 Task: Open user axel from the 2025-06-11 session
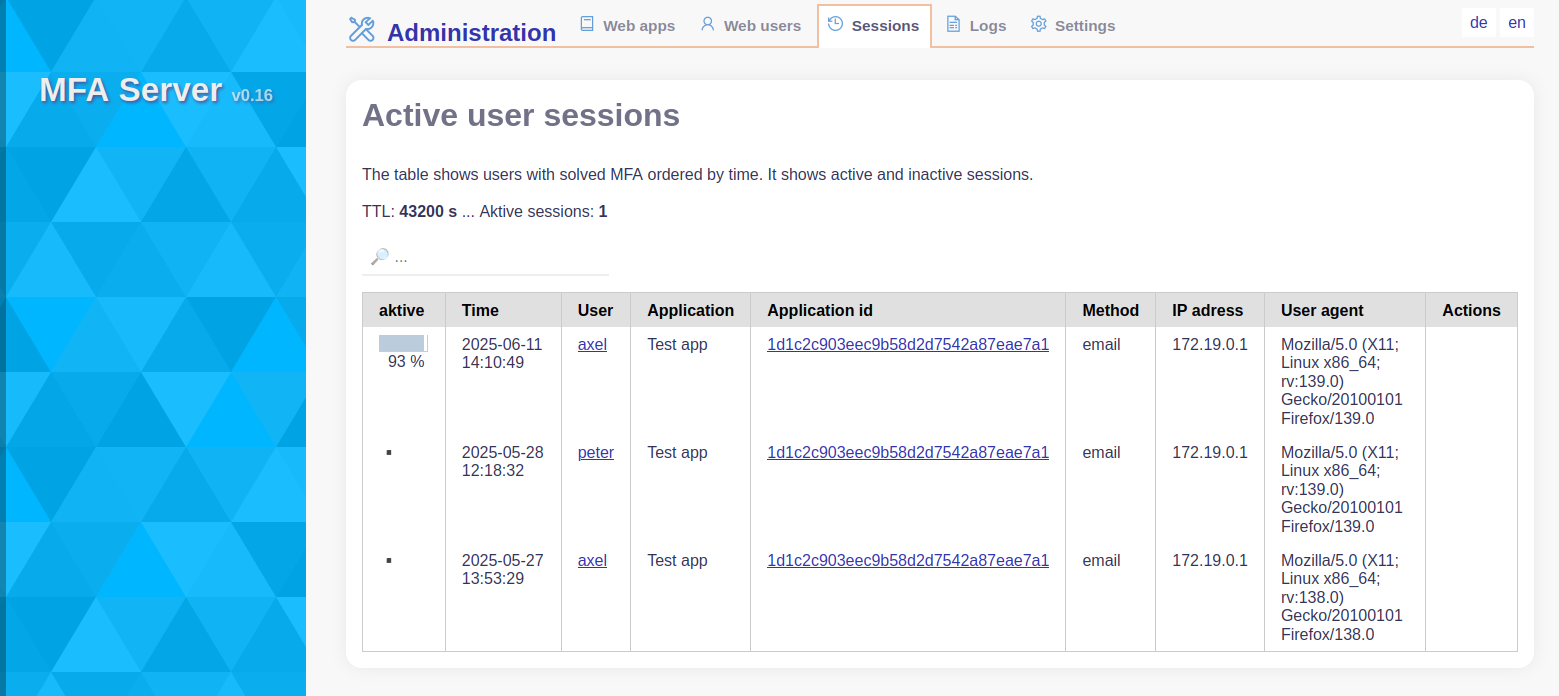click(592, 345)
